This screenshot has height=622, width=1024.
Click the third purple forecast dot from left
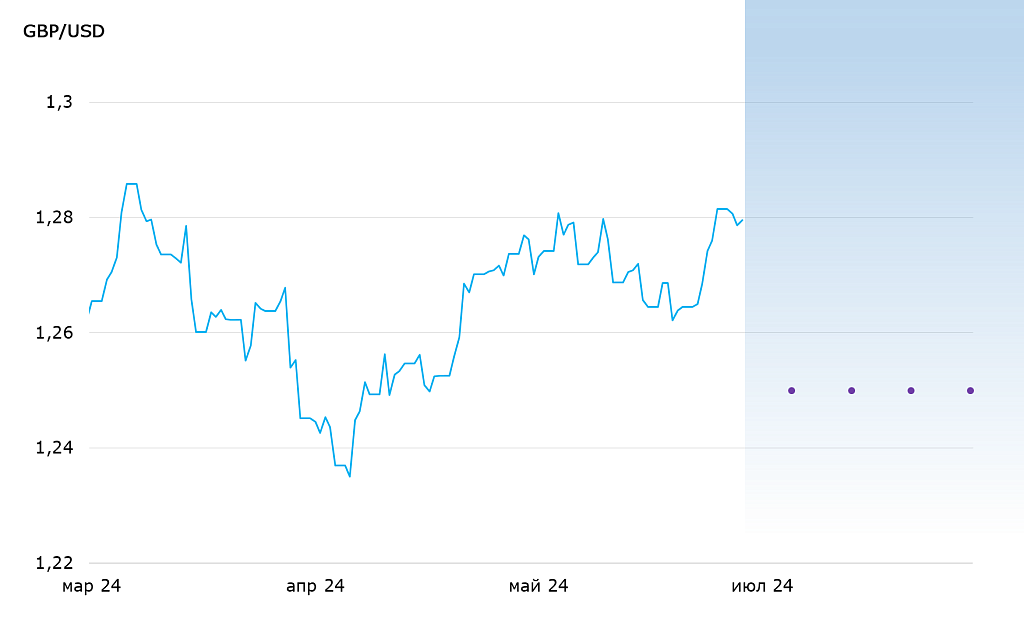911,390
